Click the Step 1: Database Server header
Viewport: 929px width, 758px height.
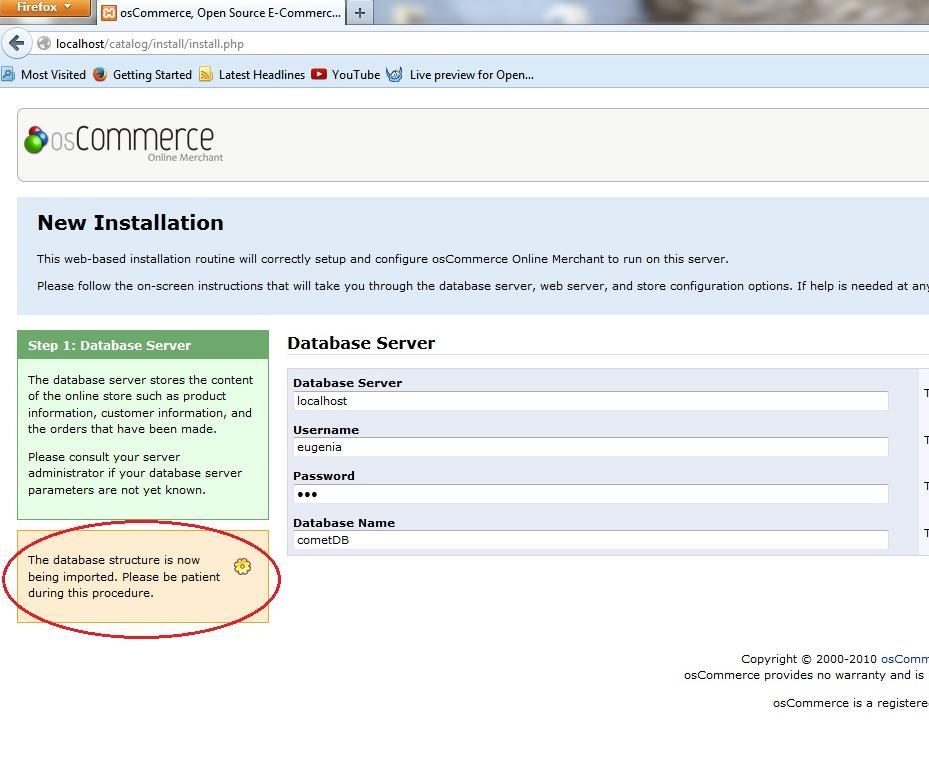click(x=143, y=345)
